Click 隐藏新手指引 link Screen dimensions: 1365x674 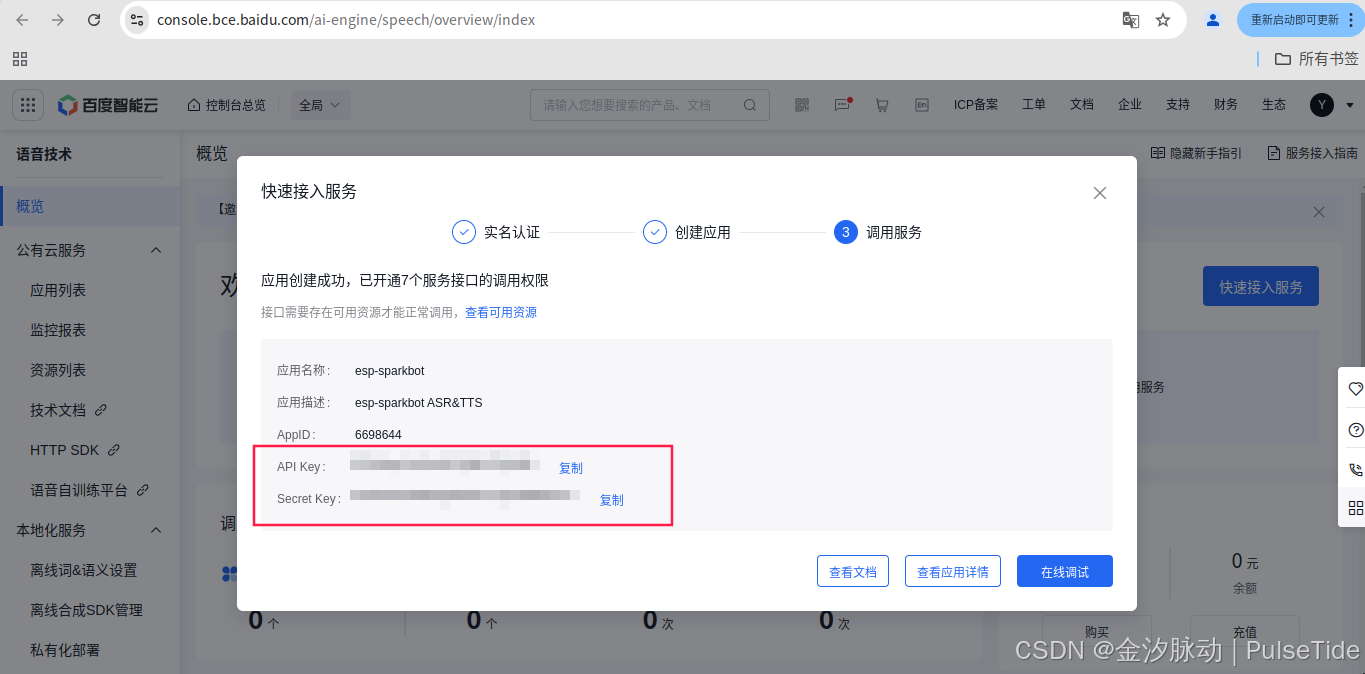point(1196,153)
